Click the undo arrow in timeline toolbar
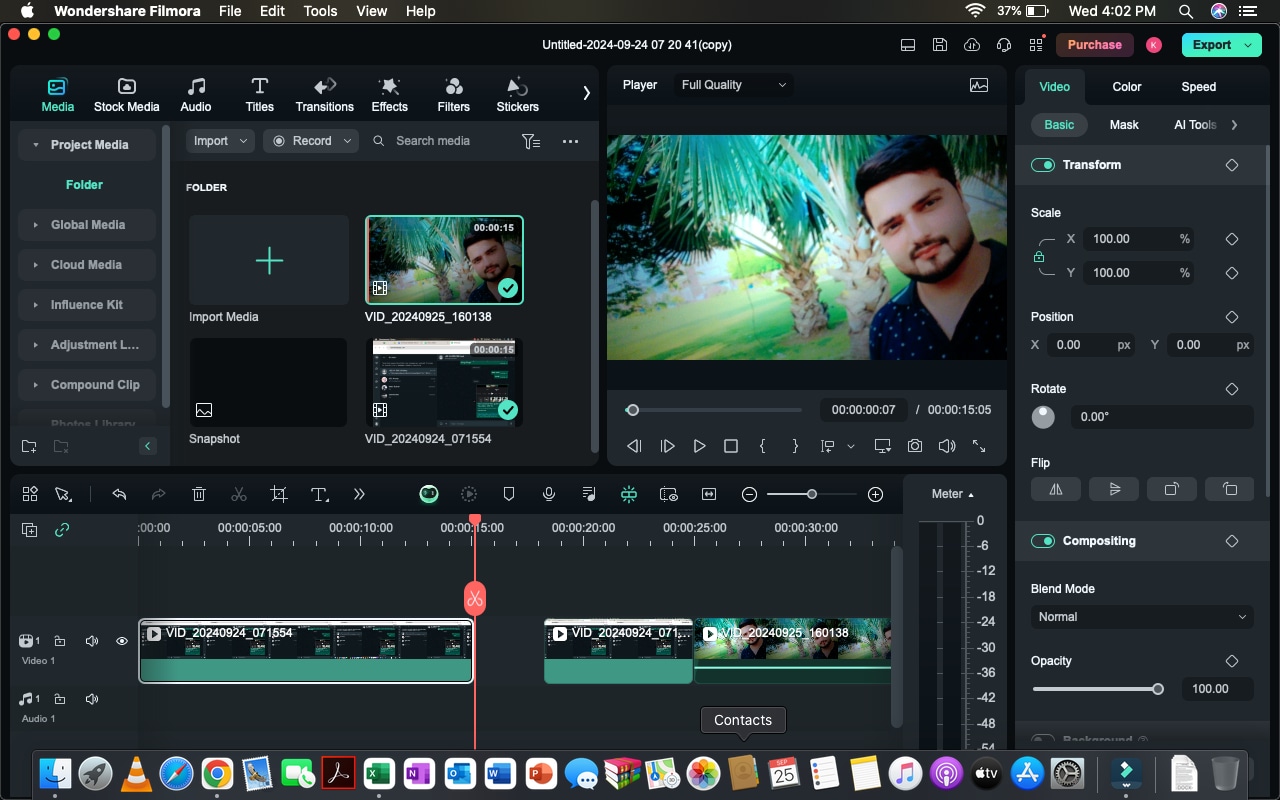 point(119,494)
